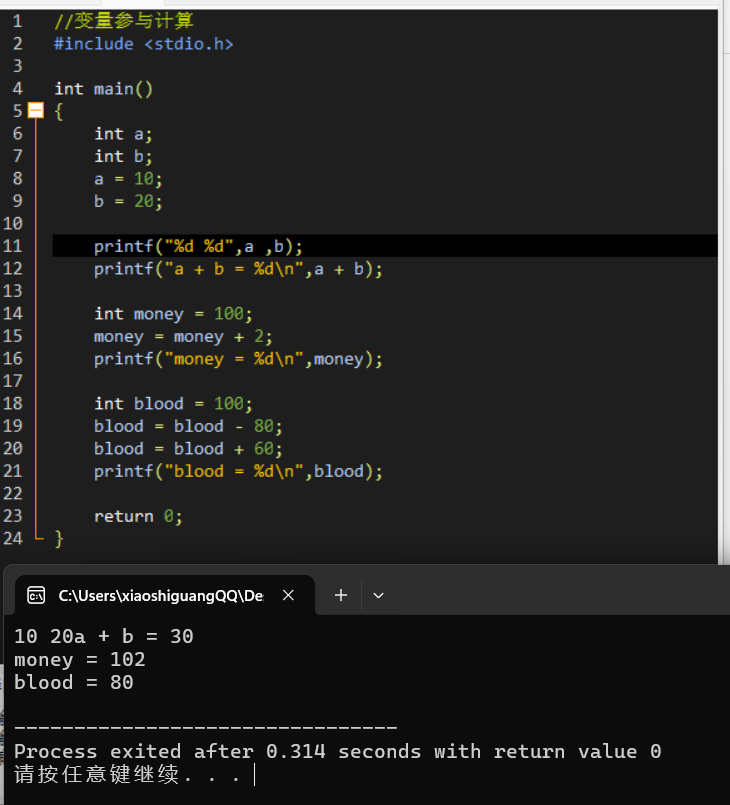Click terminal output 'blood = 80'

tap(74, 682)
